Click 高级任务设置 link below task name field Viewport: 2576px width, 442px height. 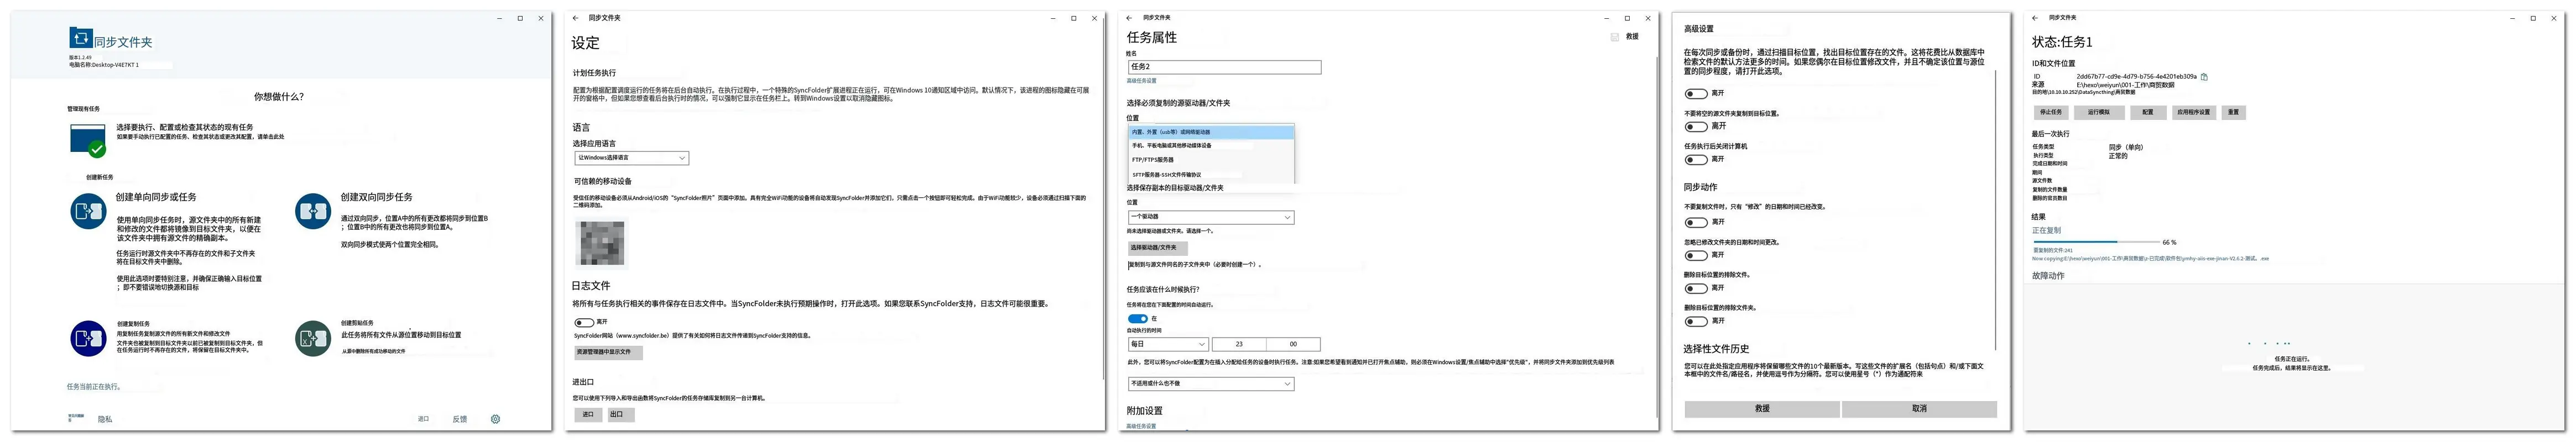[x=1141, y=81]
